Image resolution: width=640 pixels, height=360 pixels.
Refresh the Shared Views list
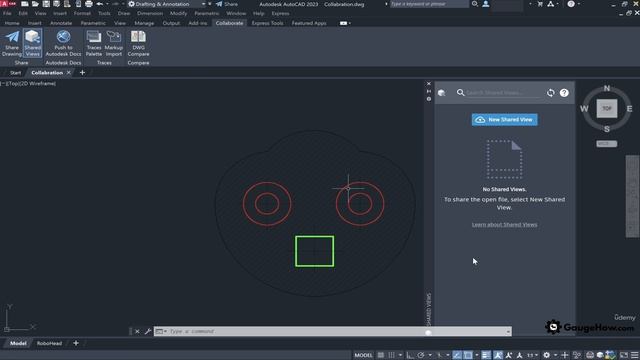point(551,93)
